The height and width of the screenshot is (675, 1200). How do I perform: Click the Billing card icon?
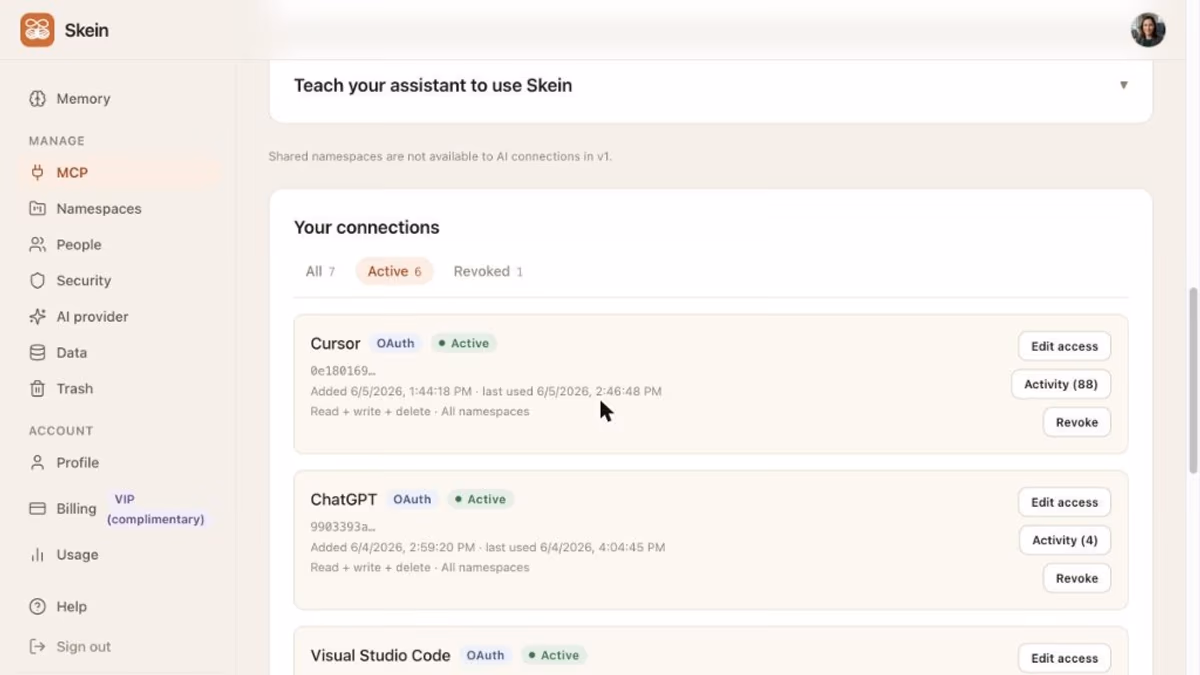click(38, 509)
